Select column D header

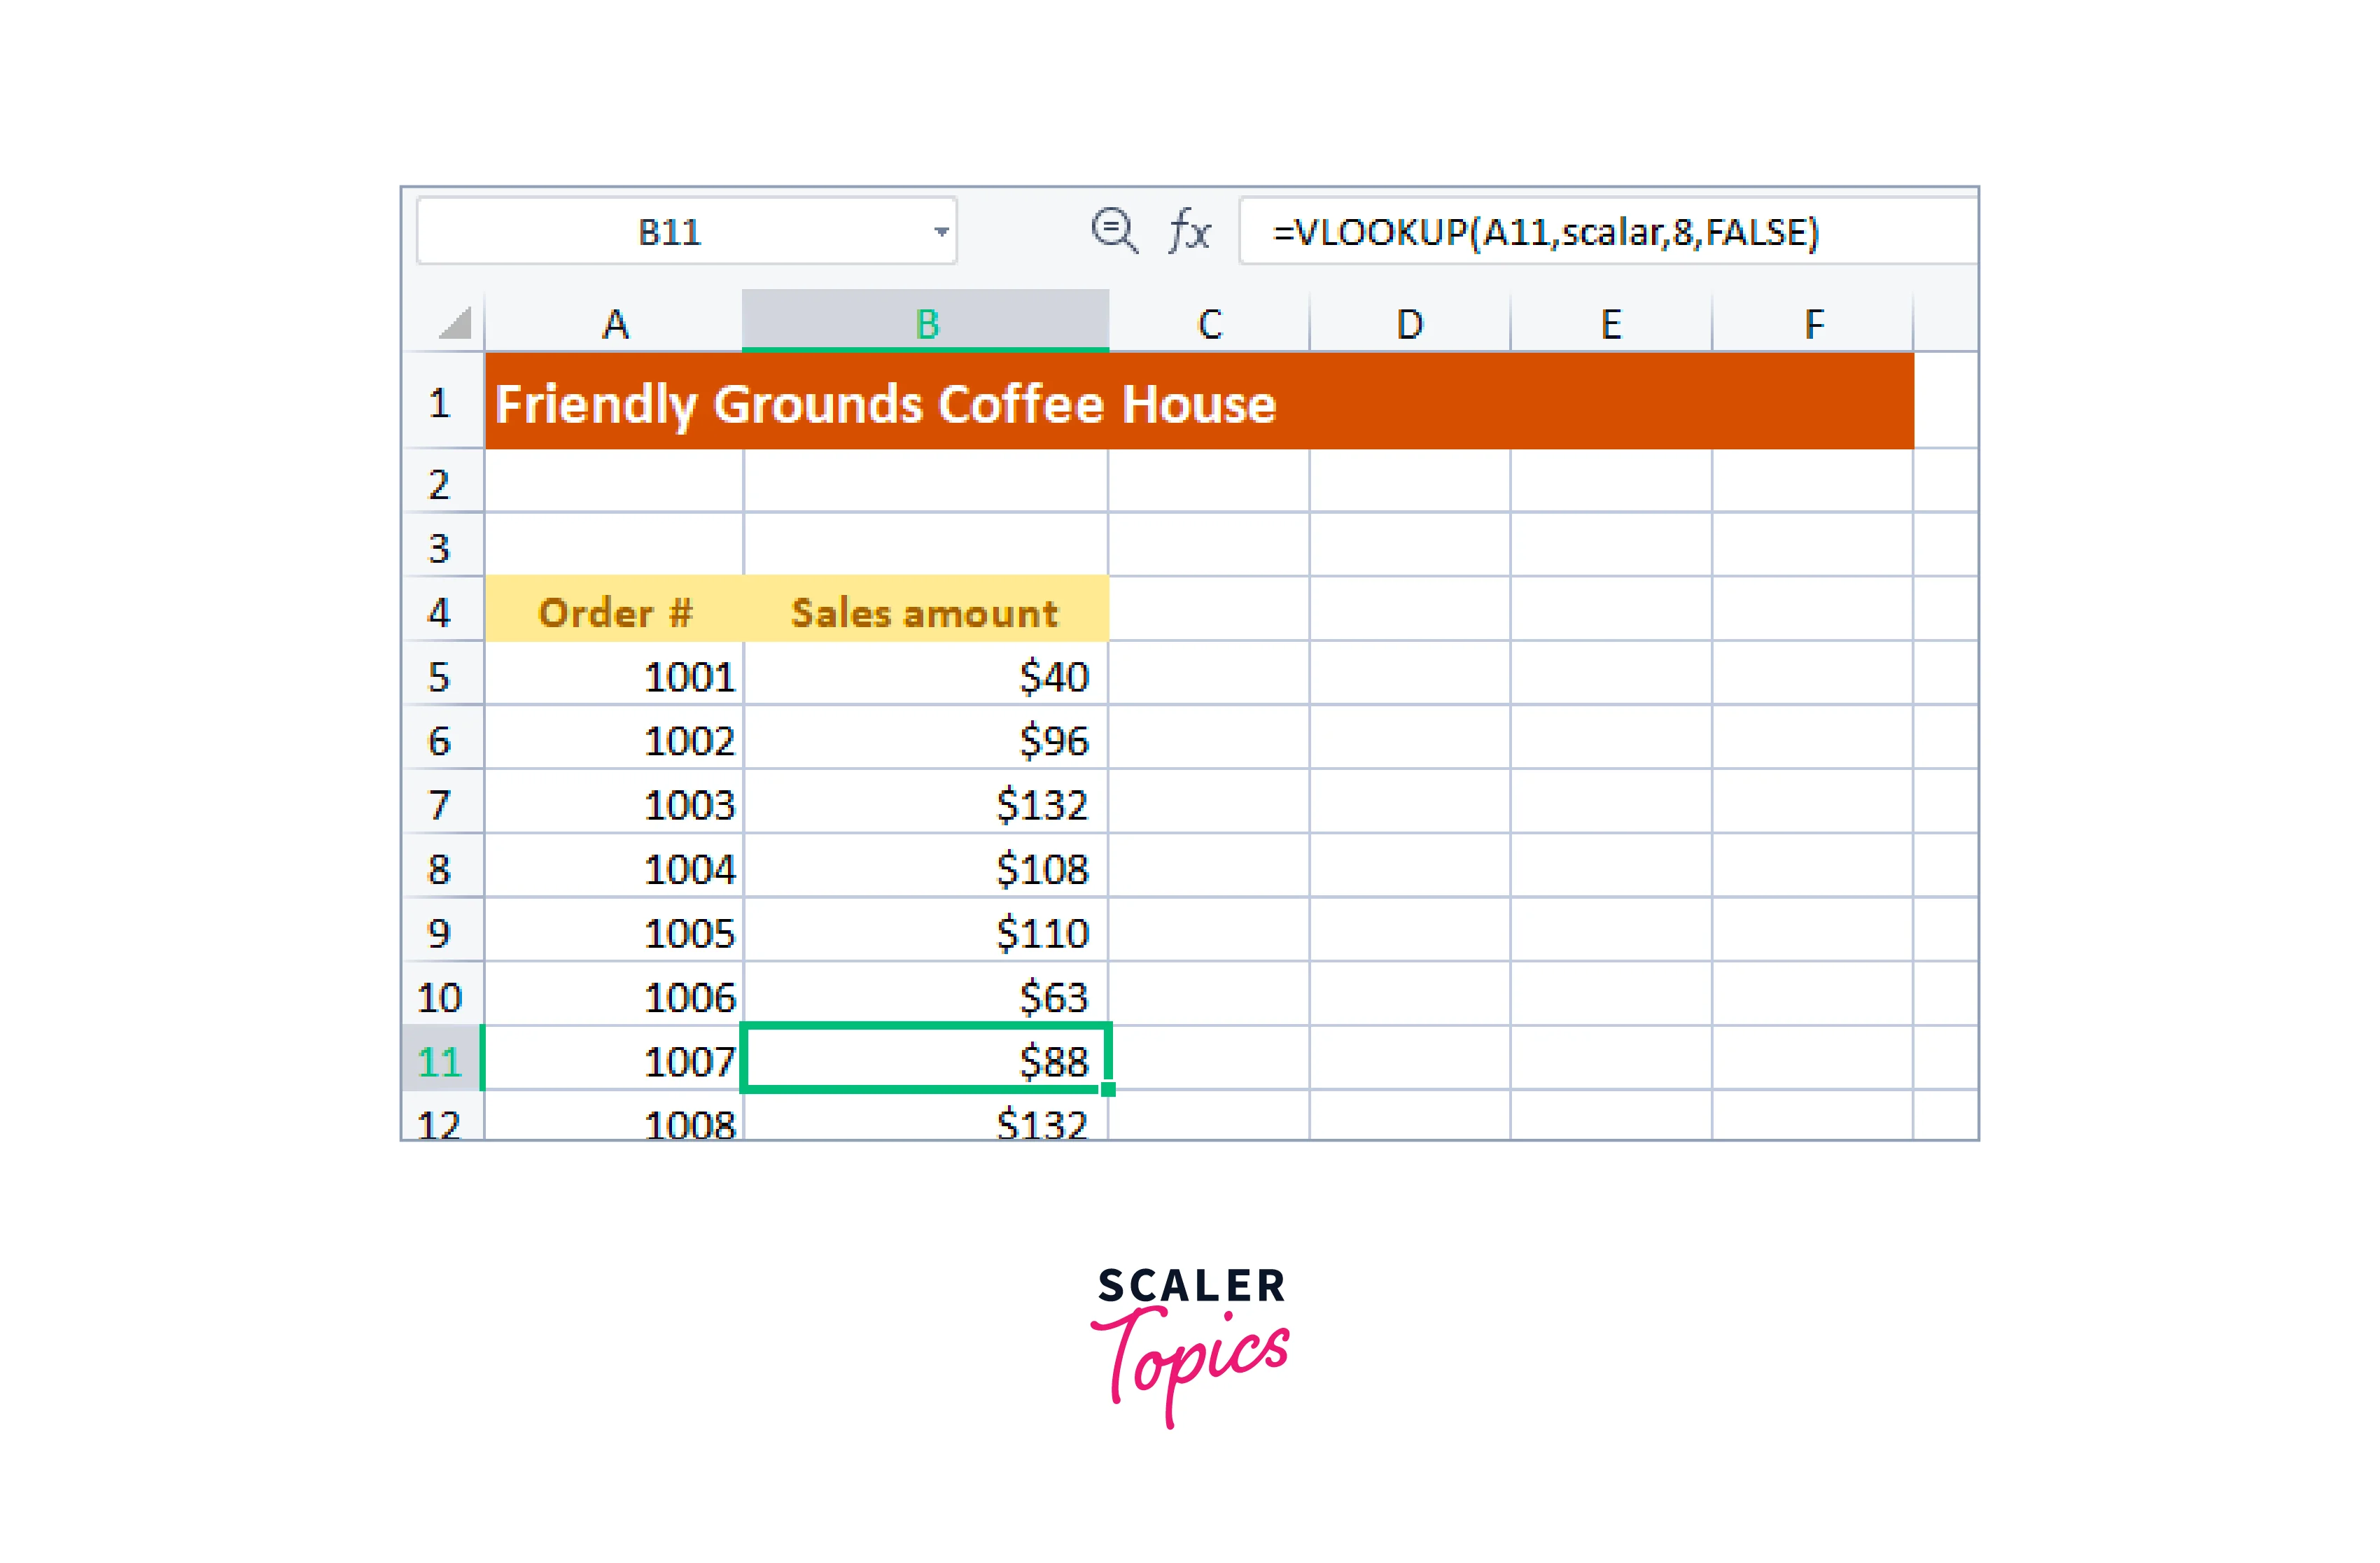pos(1410,323)
